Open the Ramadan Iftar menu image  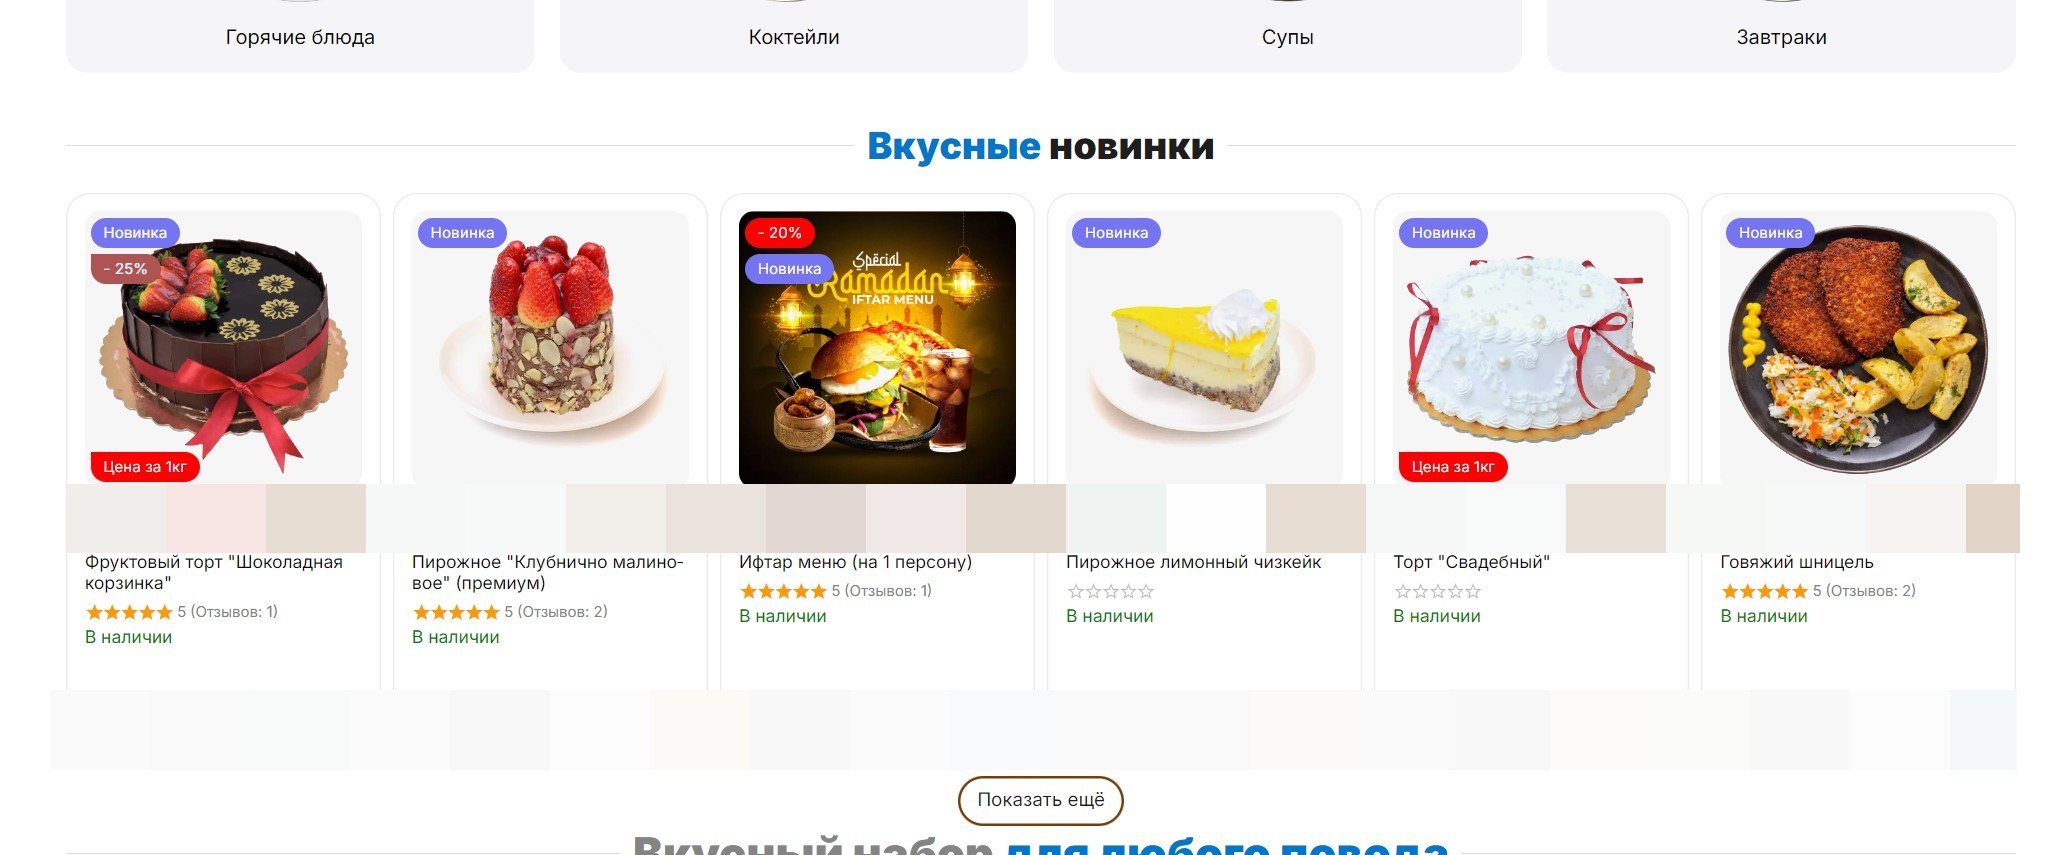point(877,348)
